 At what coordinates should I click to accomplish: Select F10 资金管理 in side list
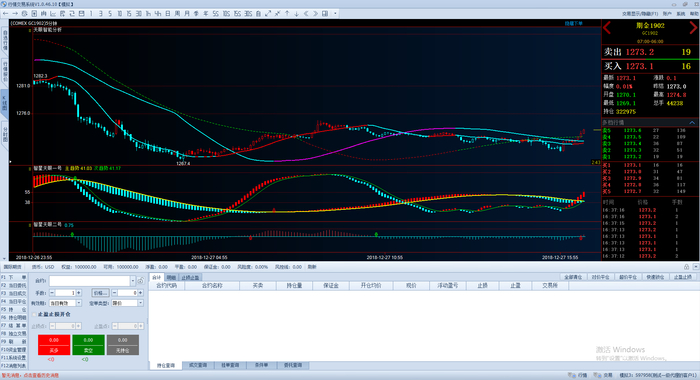[13, 350]
